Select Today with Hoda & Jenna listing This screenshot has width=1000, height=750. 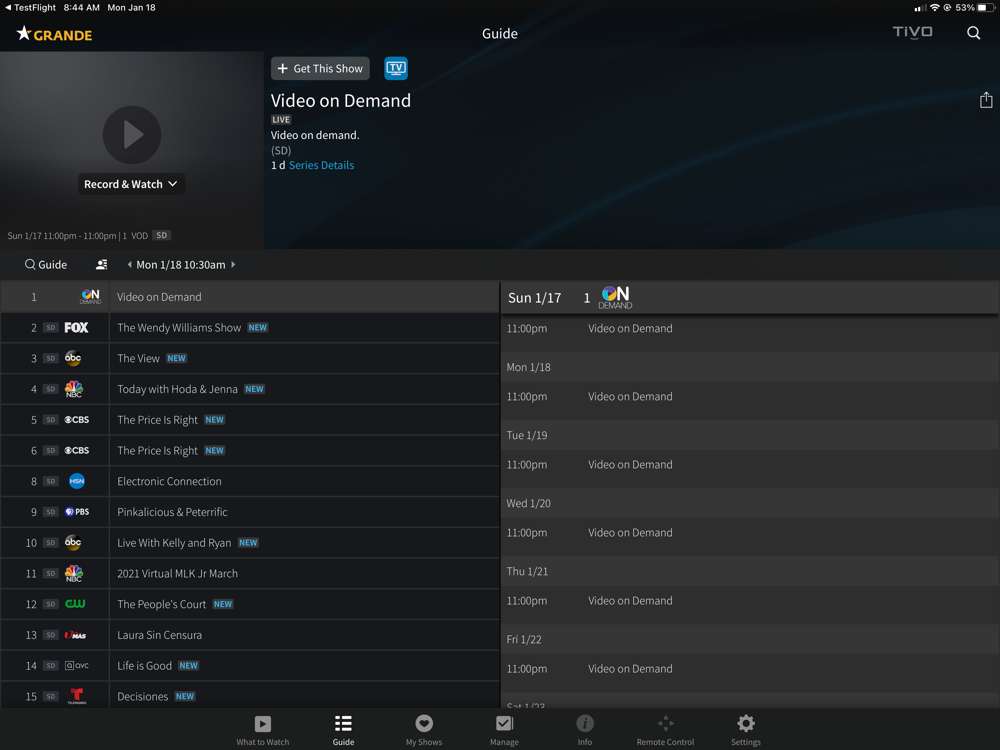[304, 389]
